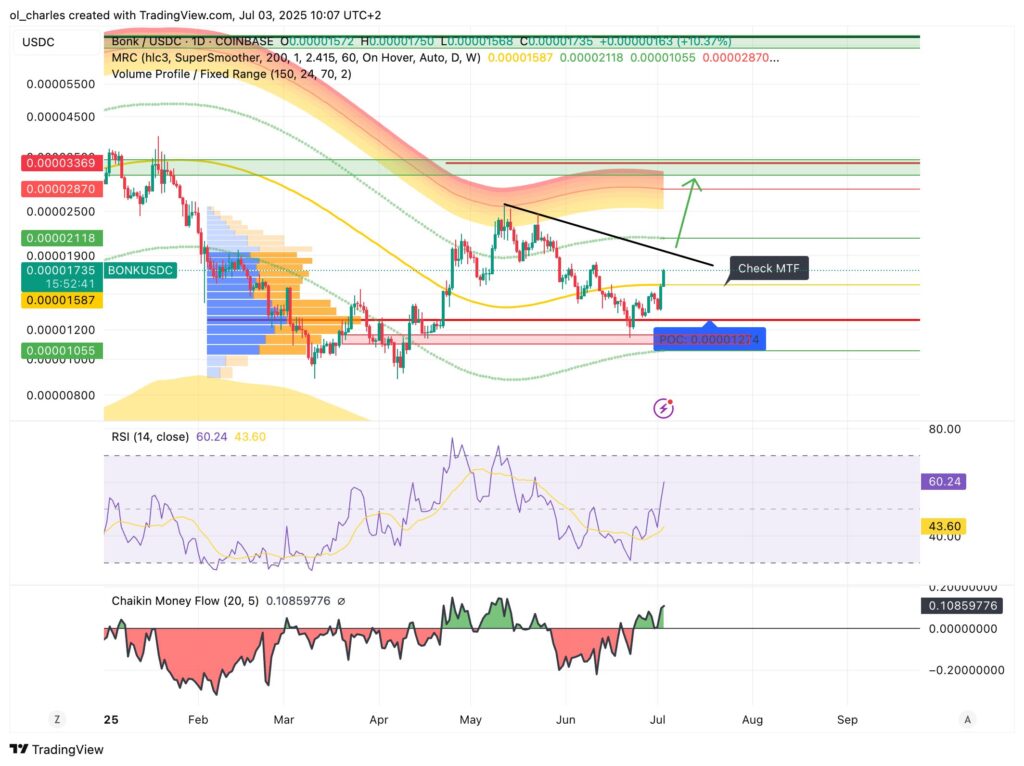This screenshot has height=766, width=1024.
Task: Click the purple 60.24 RSI value badge
Action: 945,482
